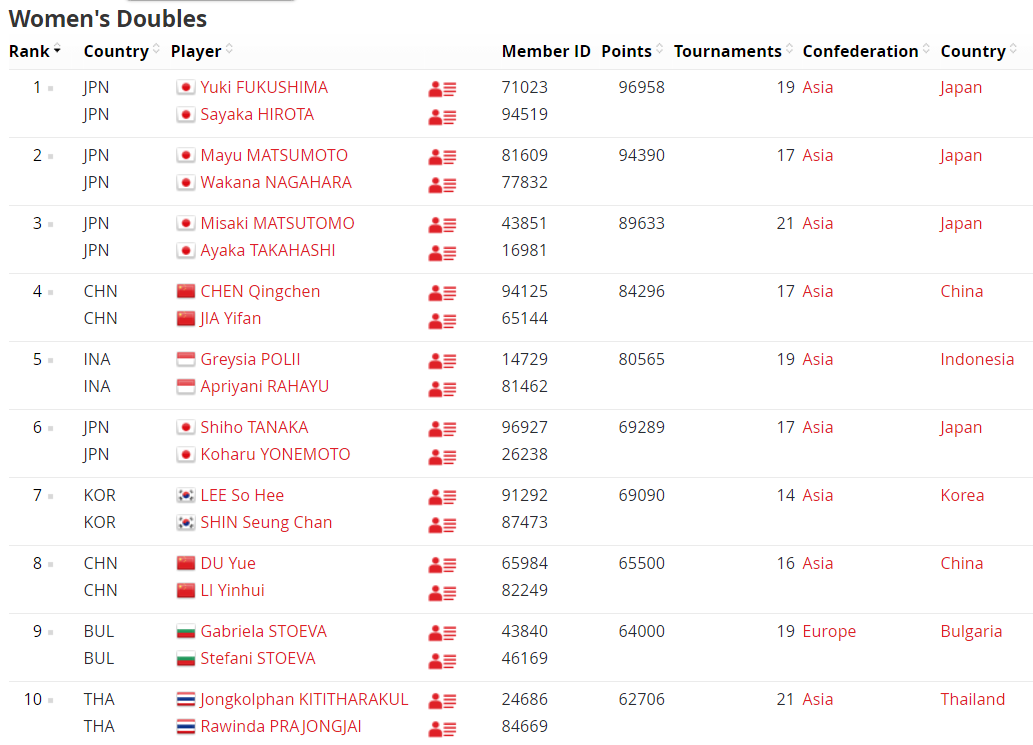
Task: Open LEE So Hee's player profile icon
Action: [x=442, y=497]
